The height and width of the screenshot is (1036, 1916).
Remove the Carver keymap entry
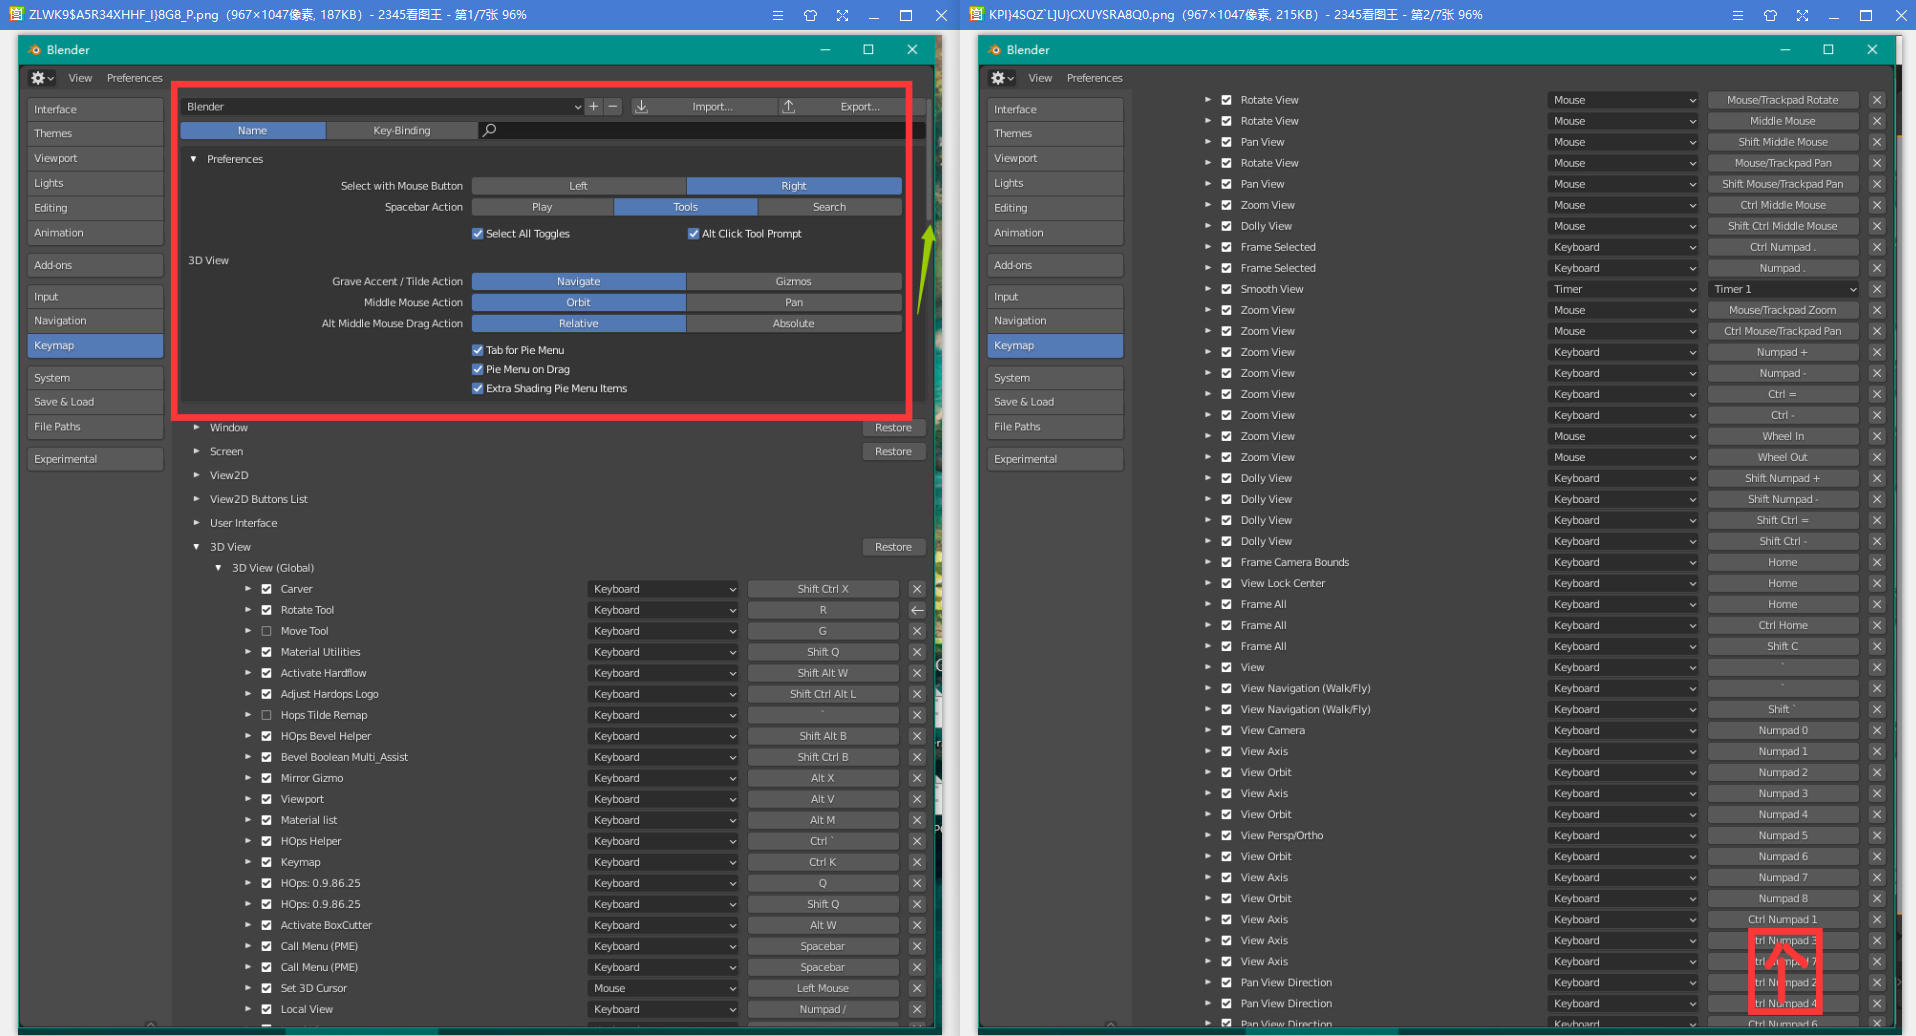point(917,589)
